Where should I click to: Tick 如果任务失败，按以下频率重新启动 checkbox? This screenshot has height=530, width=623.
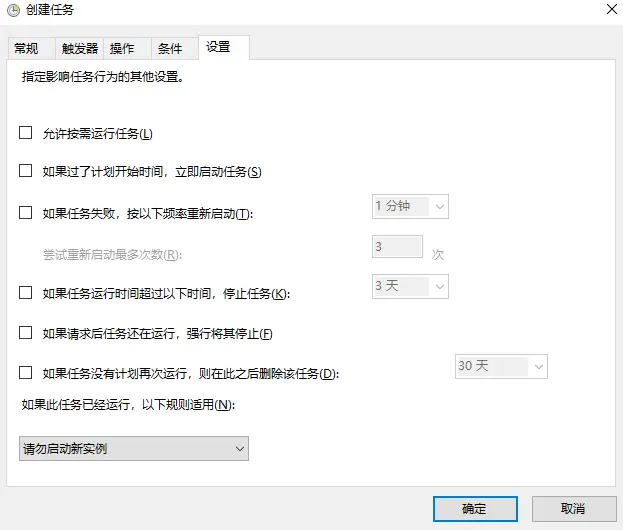[x=25, y=213]
